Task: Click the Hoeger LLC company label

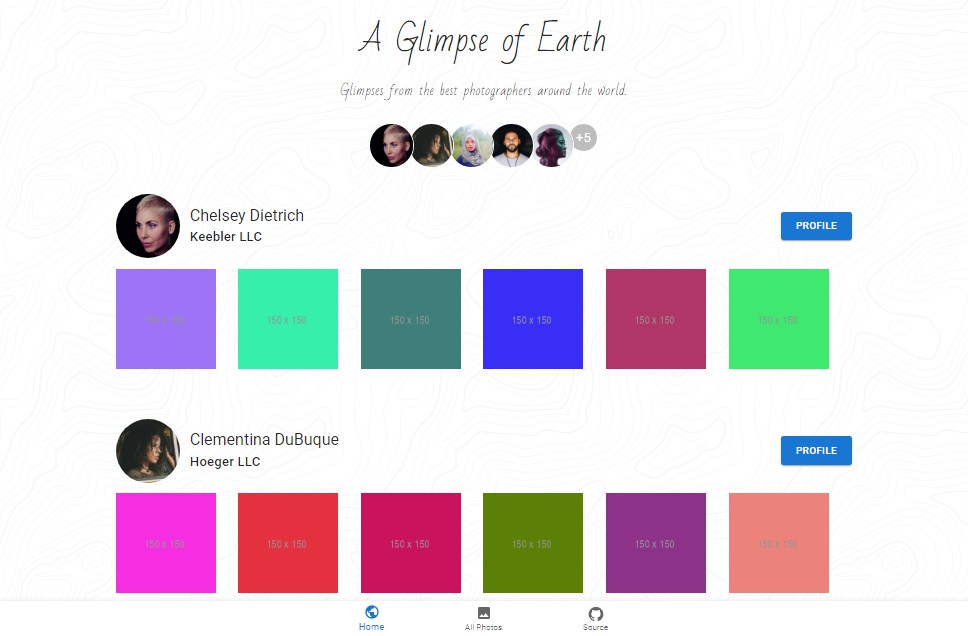Action: 225,461
